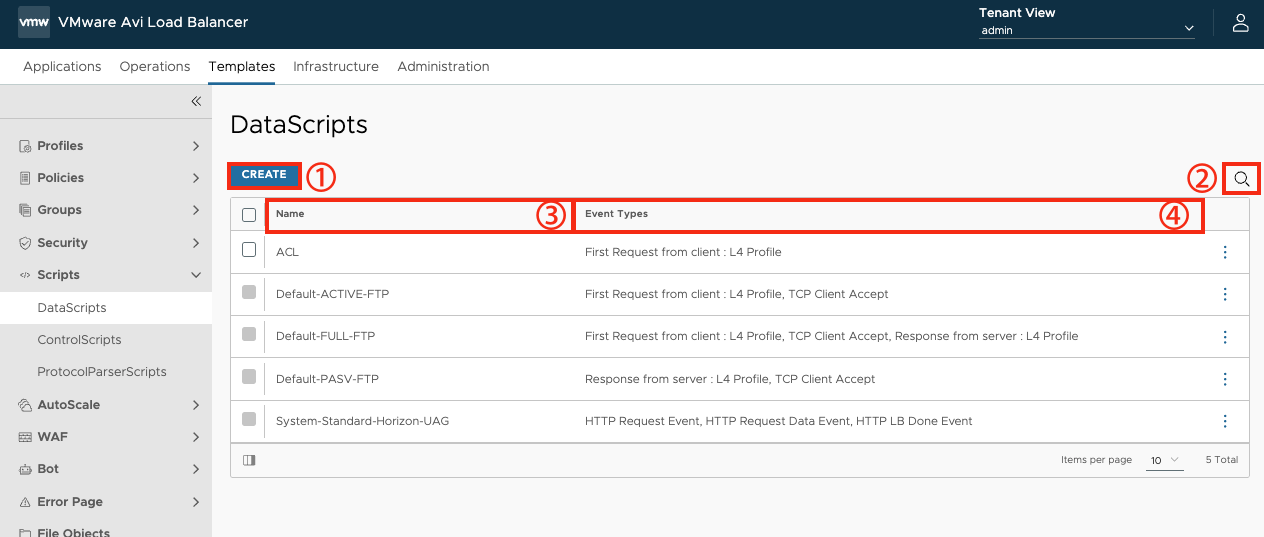Click the ACL script name
This screenshot has height=537, width=1264.
(x=287, y=252)
